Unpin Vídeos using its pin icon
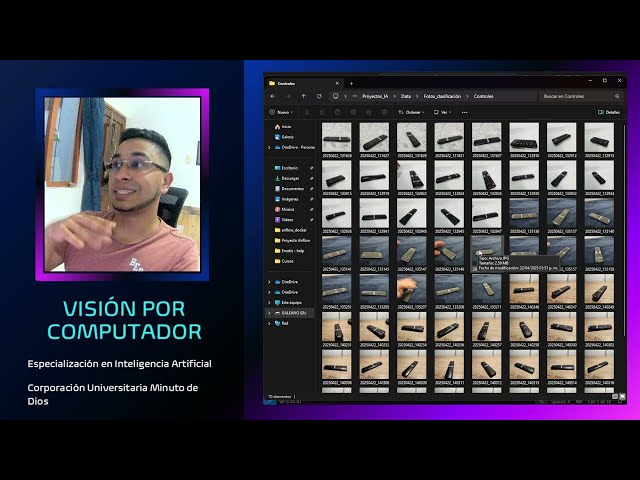This screenshot has width=640, height=480. (x=311, y=220)
